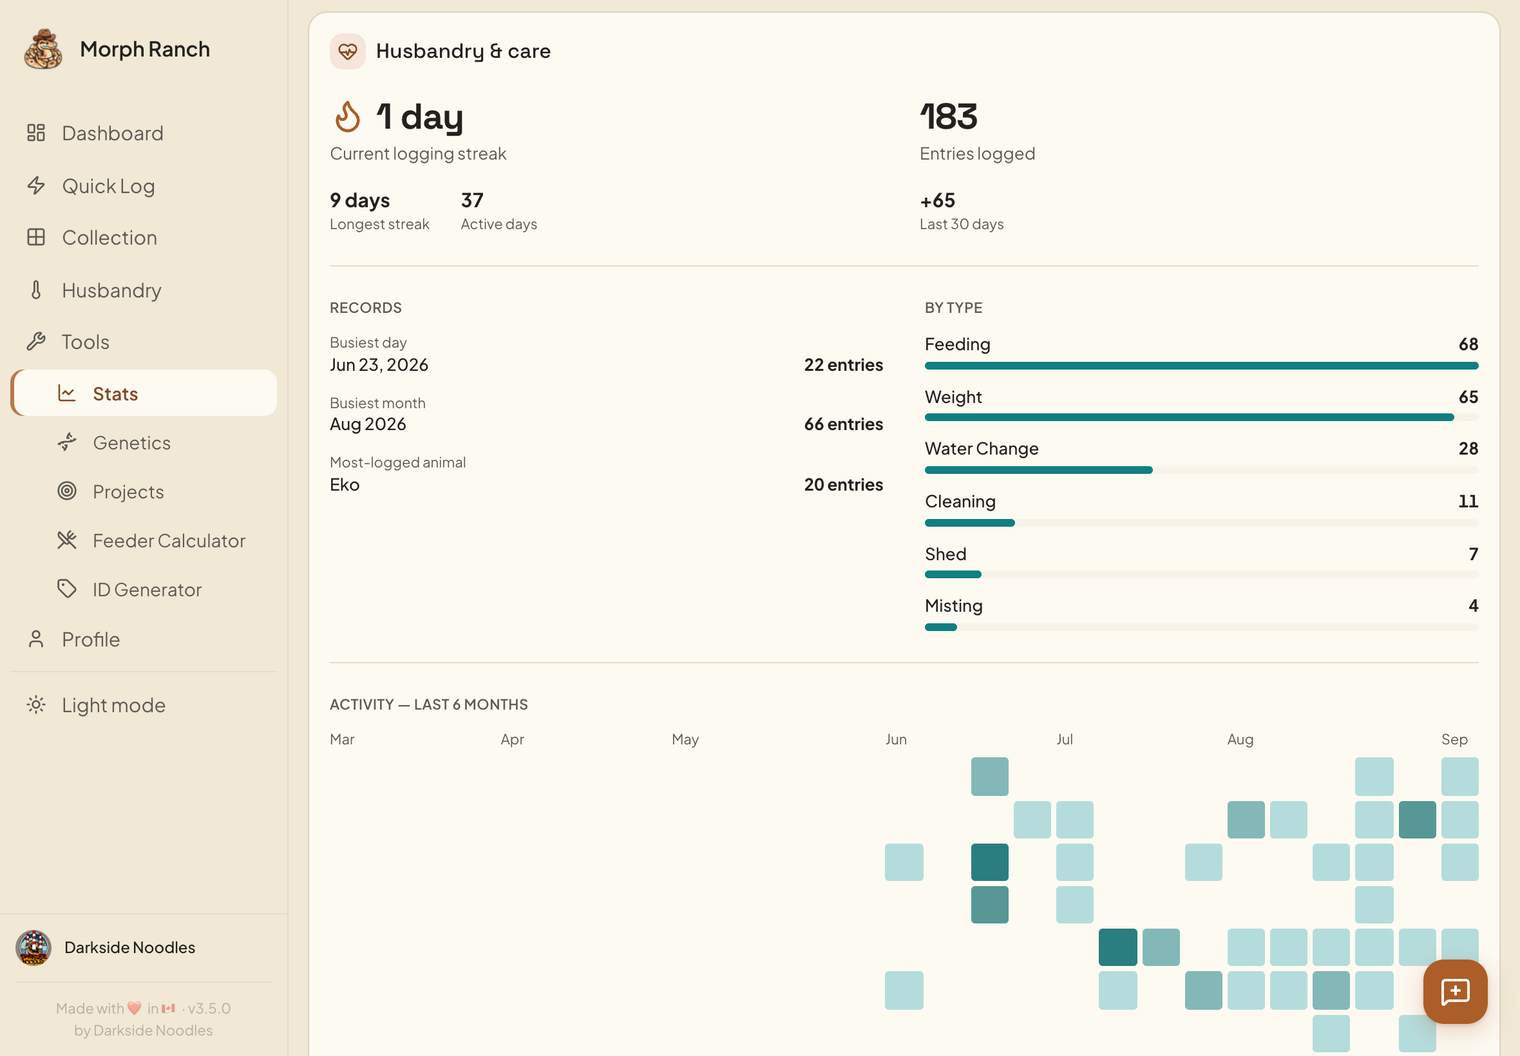Click the '+65' last 30 days value
This screenshot has height=1056, width=1520.
pos(937,200)
